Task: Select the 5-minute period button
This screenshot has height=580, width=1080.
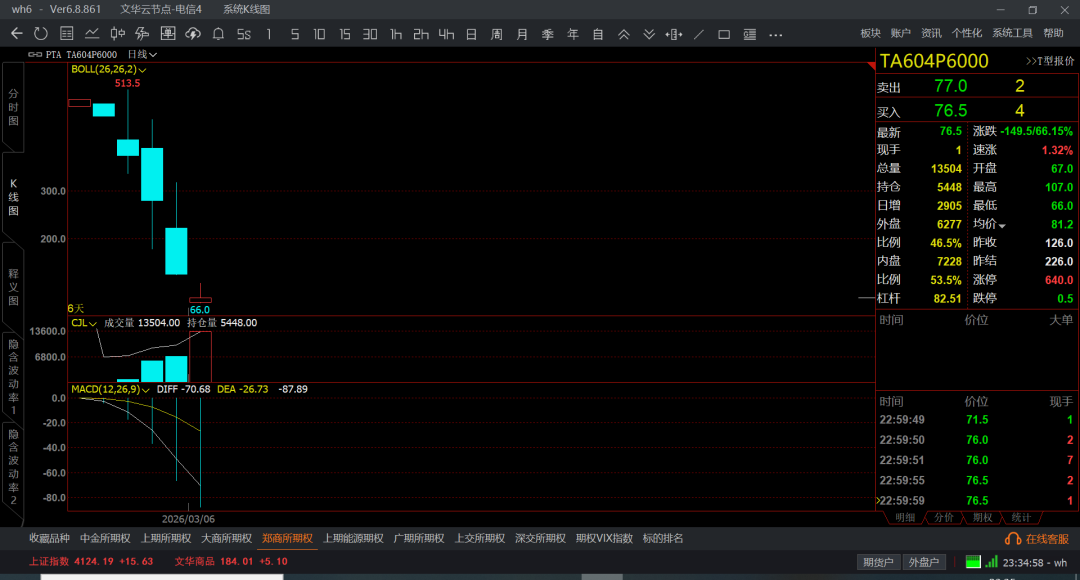Action: [295, 34]
